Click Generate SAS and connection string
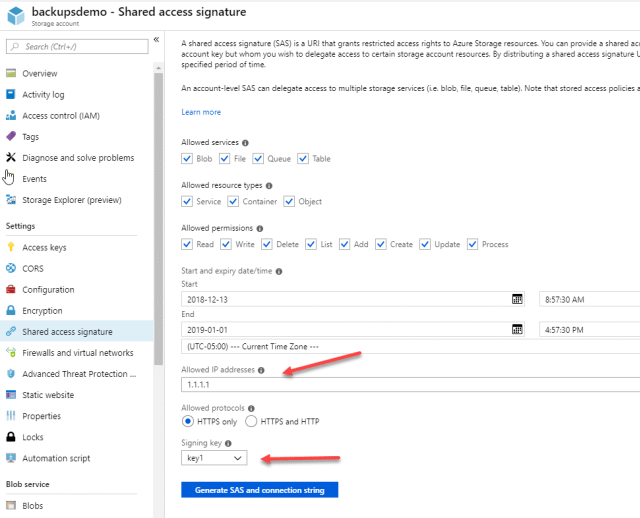Screen dimensions: 640x518 (259, 490)
